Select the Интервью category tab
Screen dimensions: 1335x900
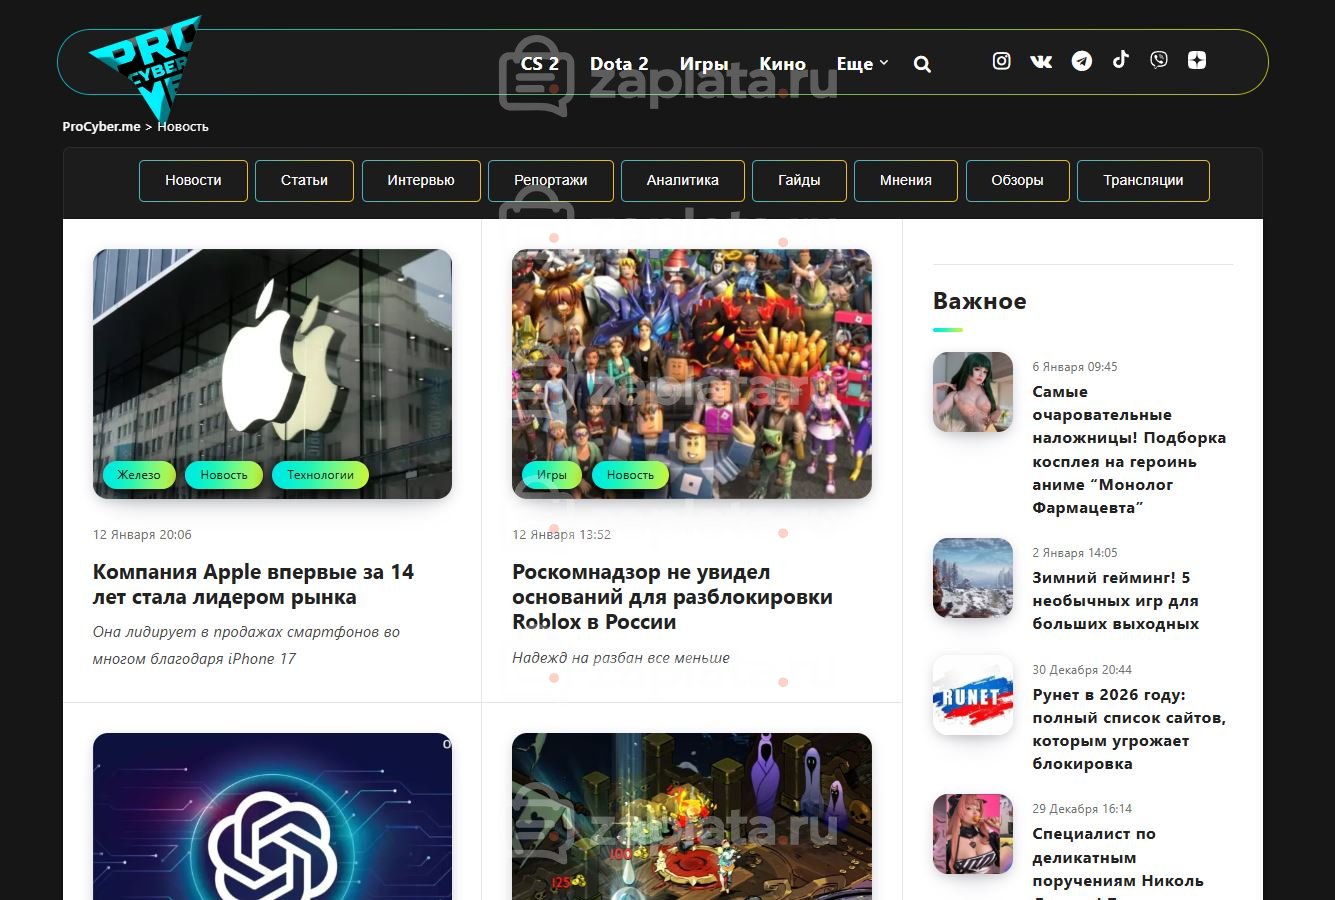point(421,181)
